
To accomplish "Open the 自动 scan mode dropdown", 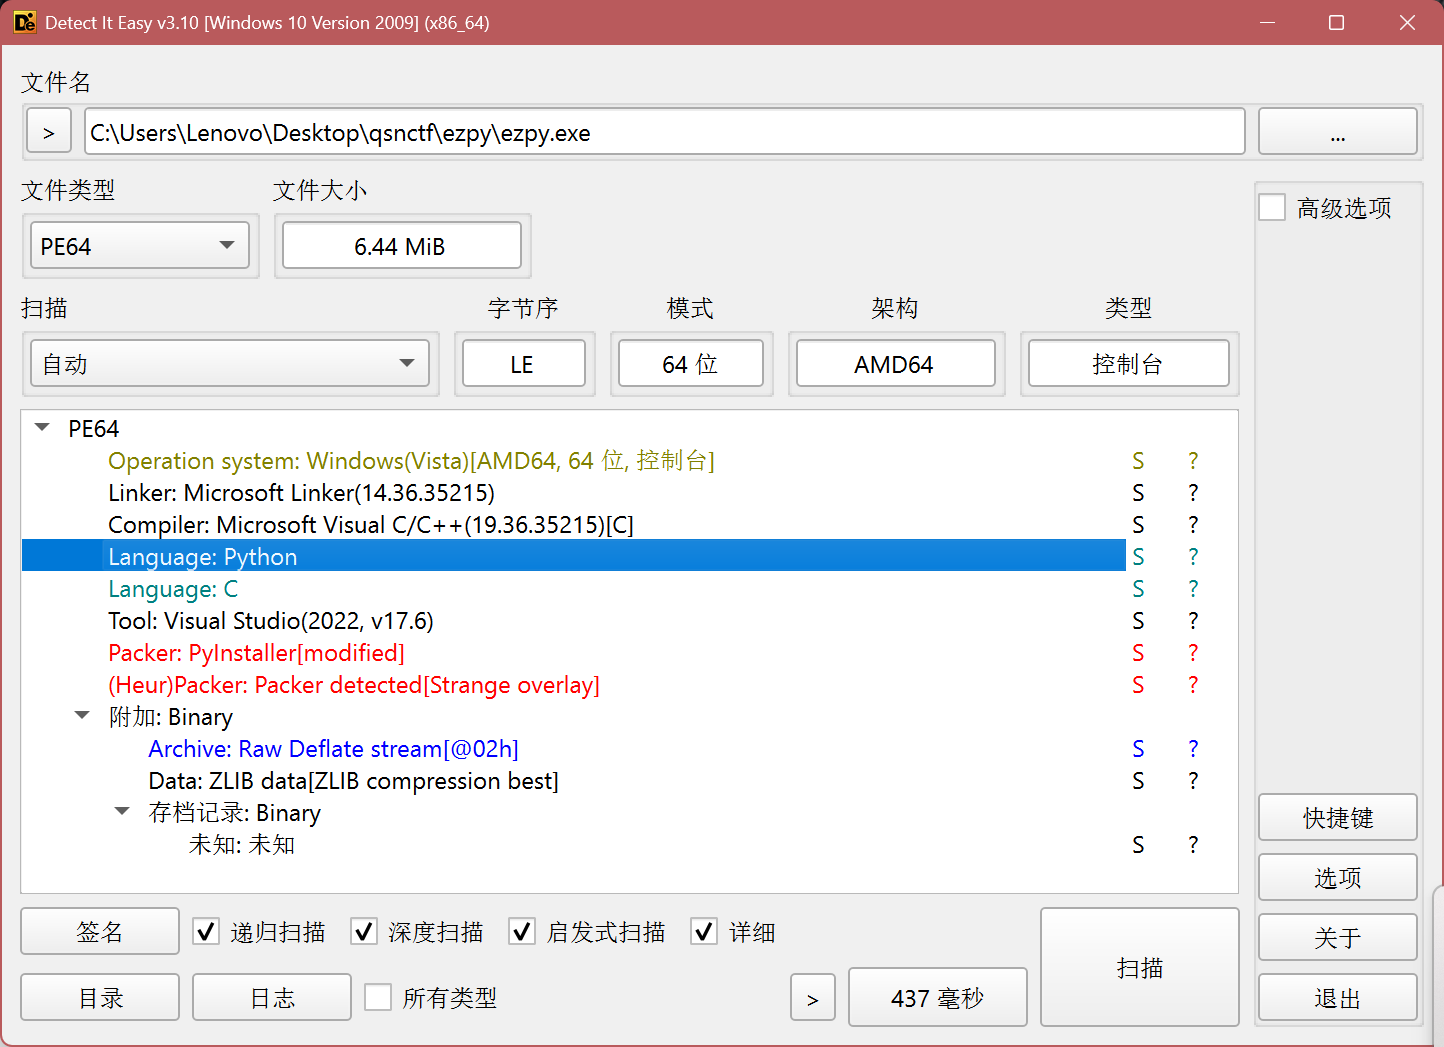I will coord(230,364).
